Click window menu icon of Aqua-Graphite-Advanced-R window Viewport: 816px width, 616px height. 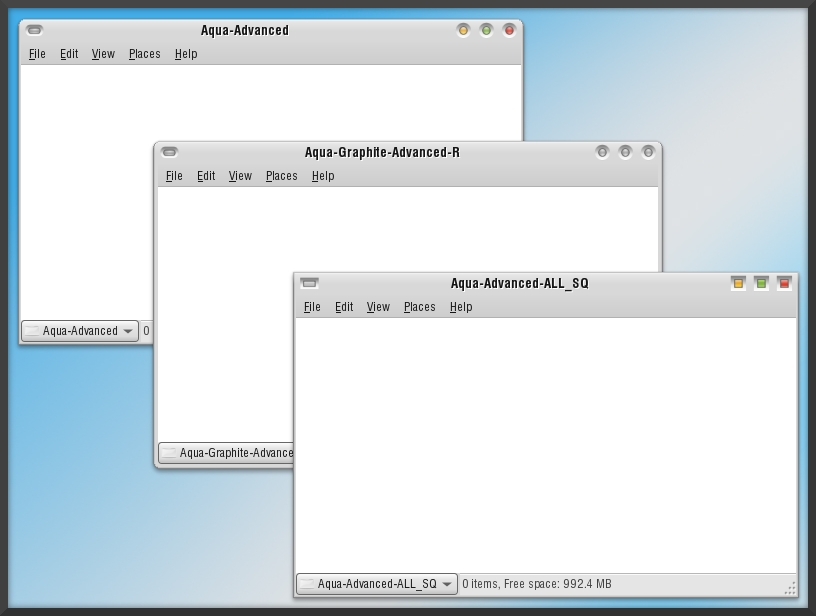[170, 152]
